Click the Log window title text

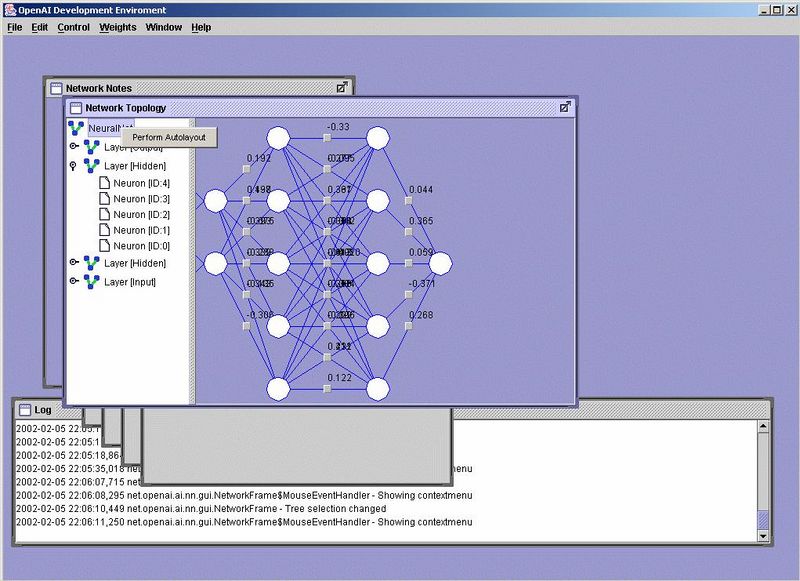tap(43, 410)
